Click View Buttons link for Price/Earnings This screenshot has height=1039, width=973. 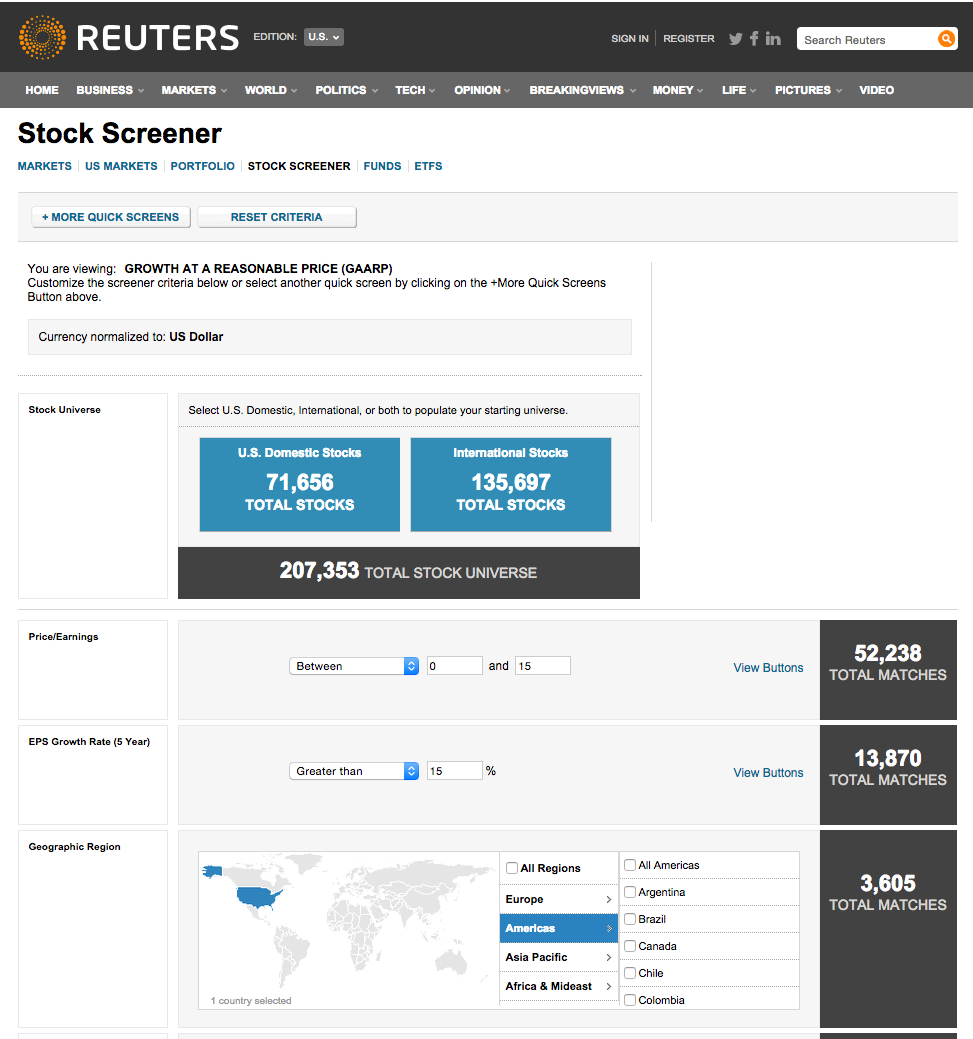click(768, 668)
